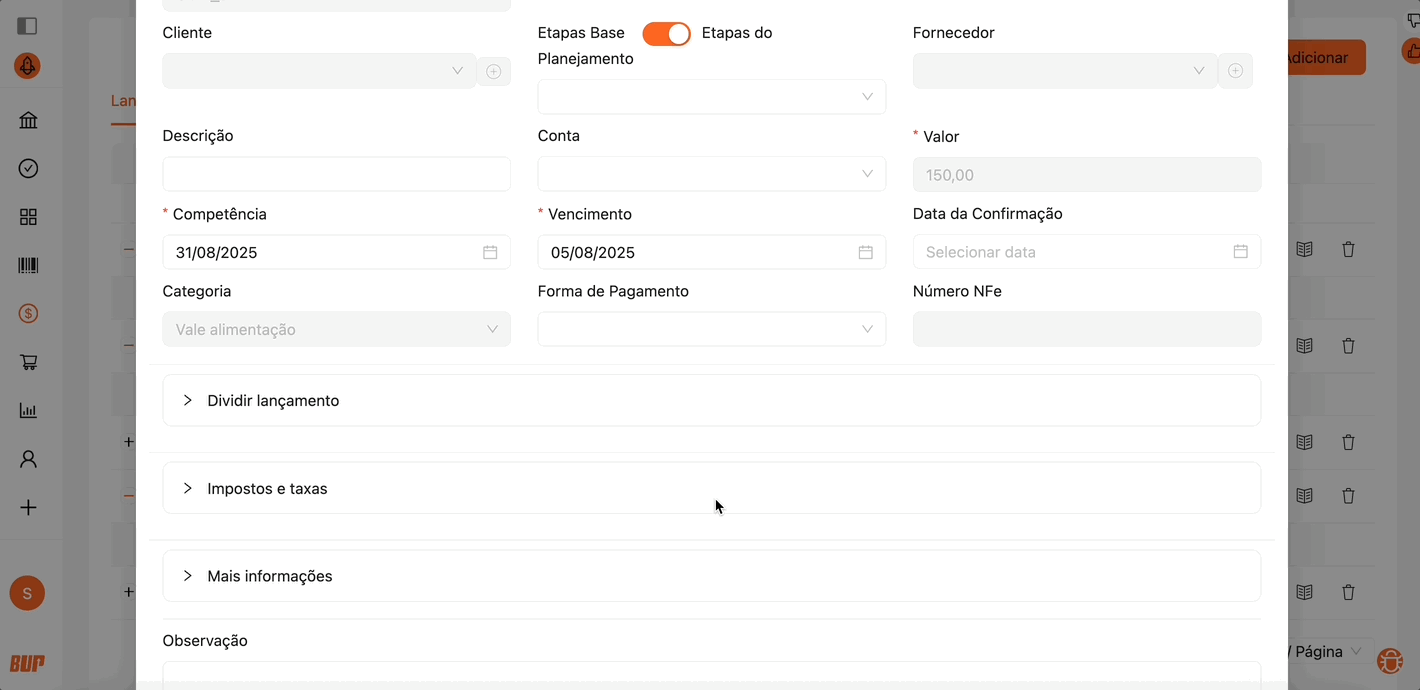1420x690 pixels.
Task: Expand the Mais informações section
Action: (x=269, y=577)
